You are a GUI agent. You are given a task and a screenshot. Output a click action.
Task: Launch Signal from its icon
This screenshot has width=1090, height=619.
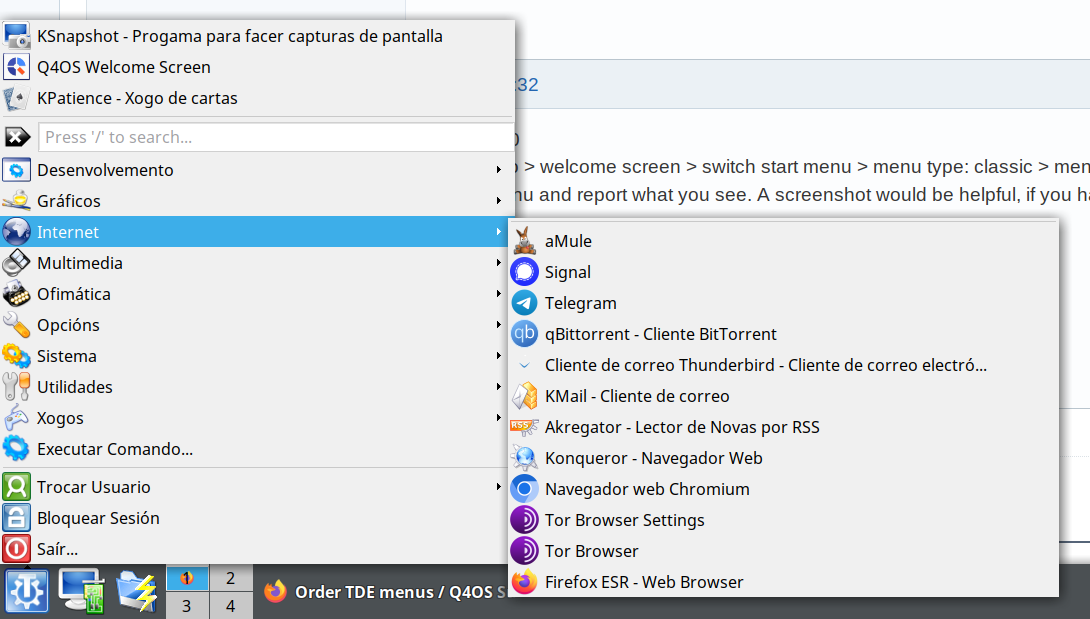point(525,272)
